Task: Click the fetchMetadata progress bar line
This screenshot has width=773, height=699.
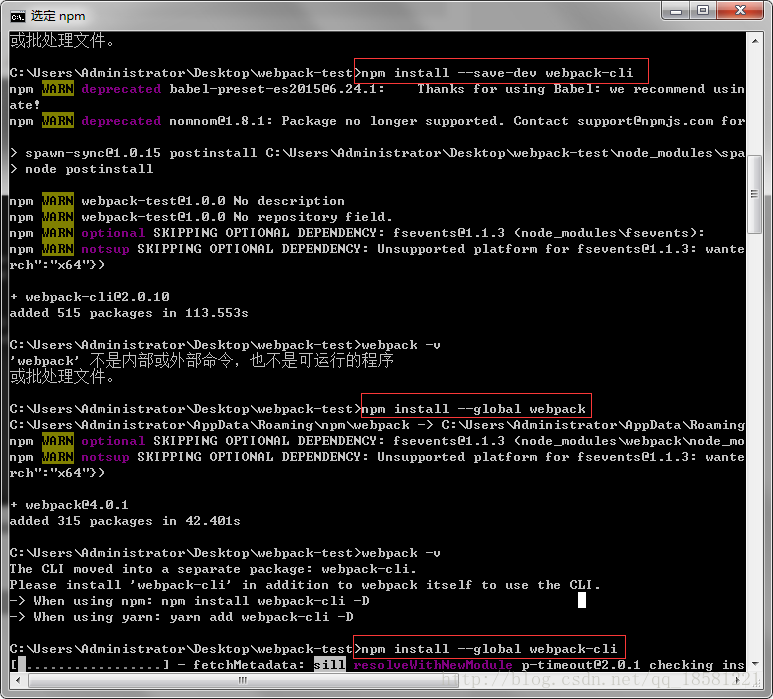Action: point(377,665)
